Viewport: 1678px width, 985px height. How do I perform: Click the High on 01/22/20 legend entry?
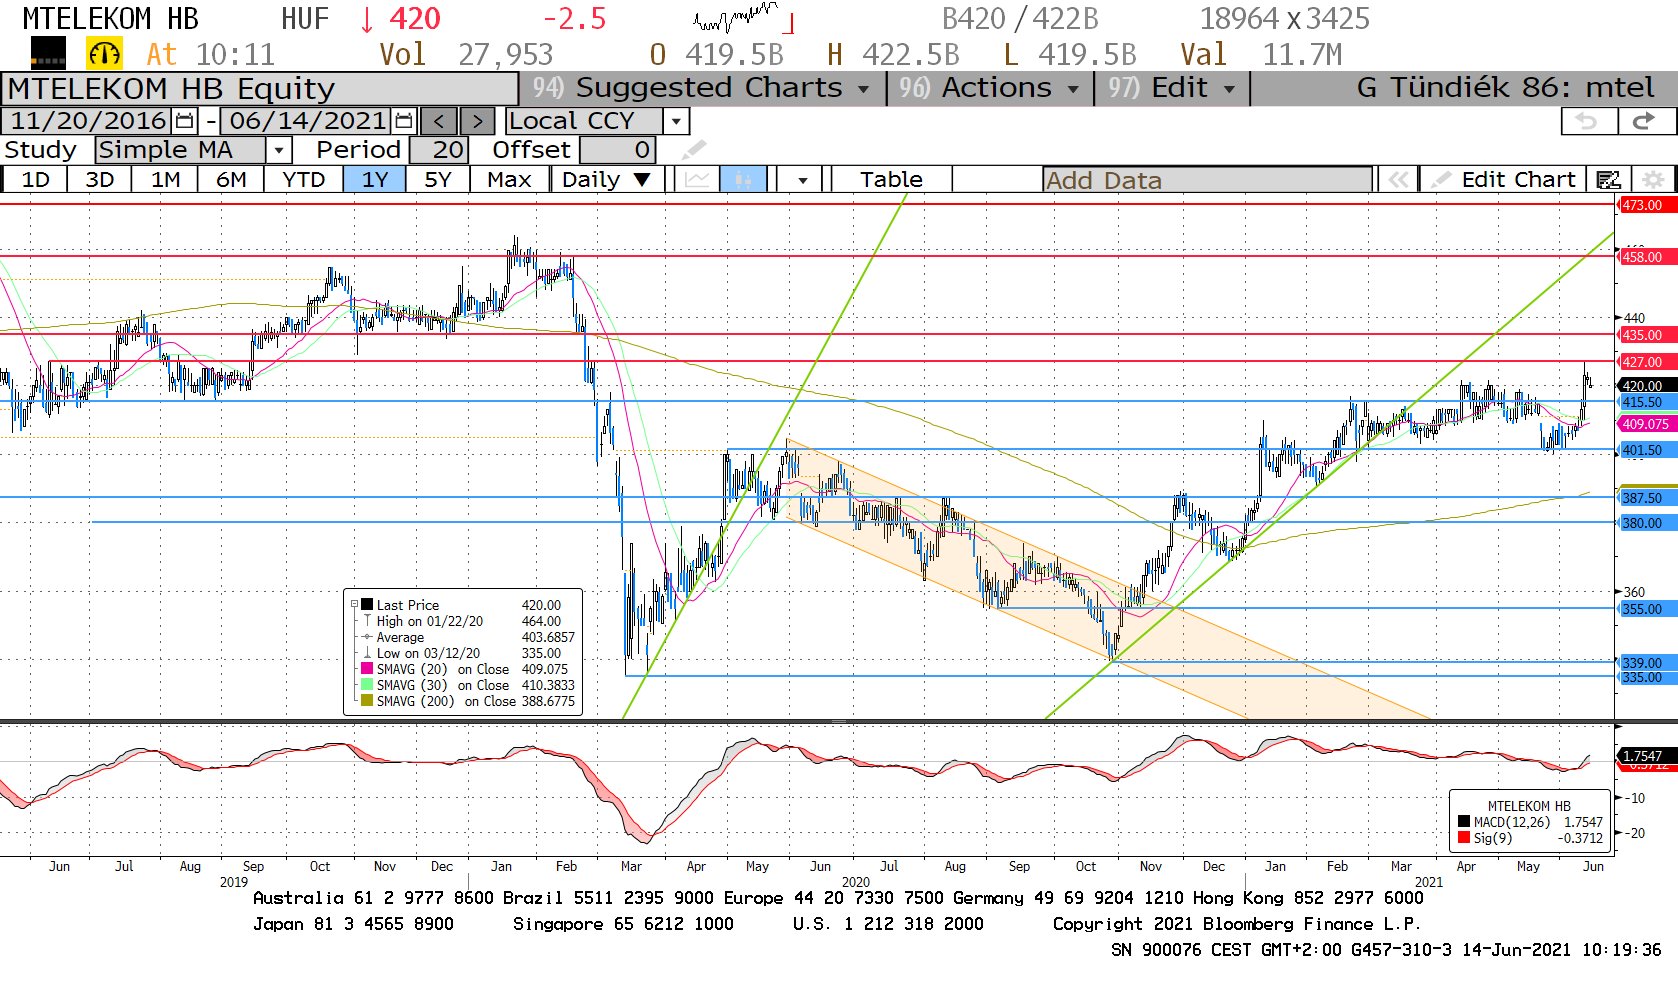[x=429, y=621]
